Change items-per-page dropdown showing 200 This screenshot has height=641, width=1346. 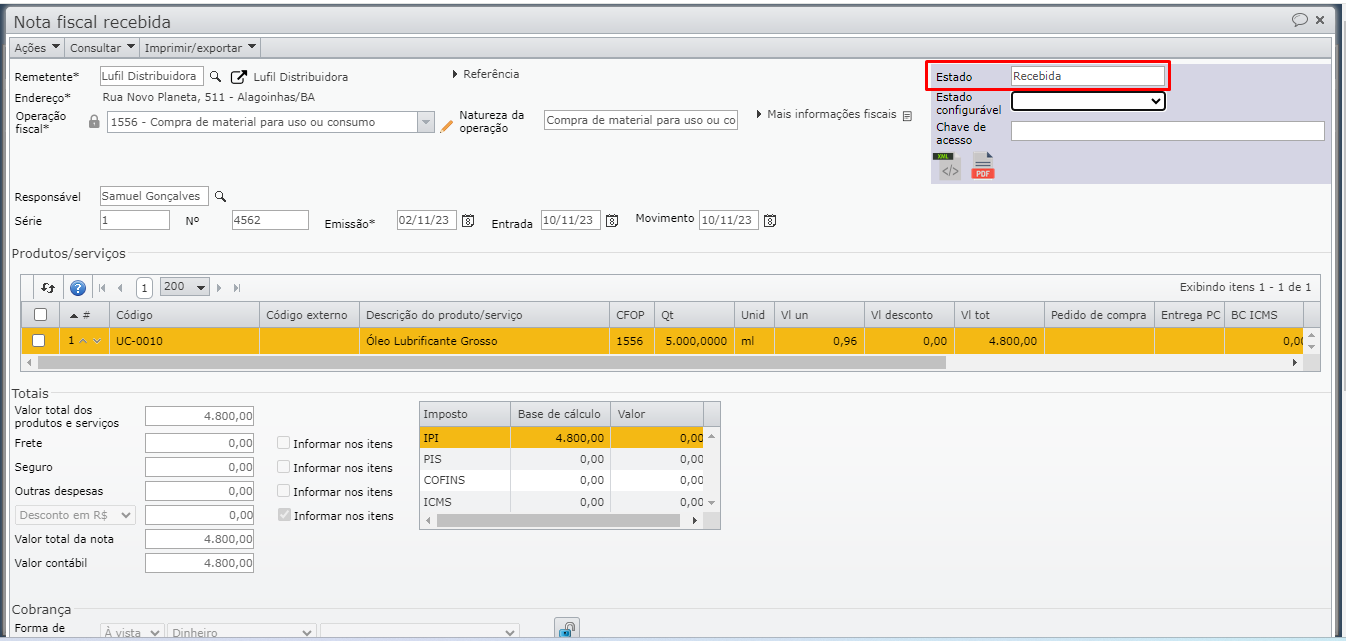click(x=184, y=287)
